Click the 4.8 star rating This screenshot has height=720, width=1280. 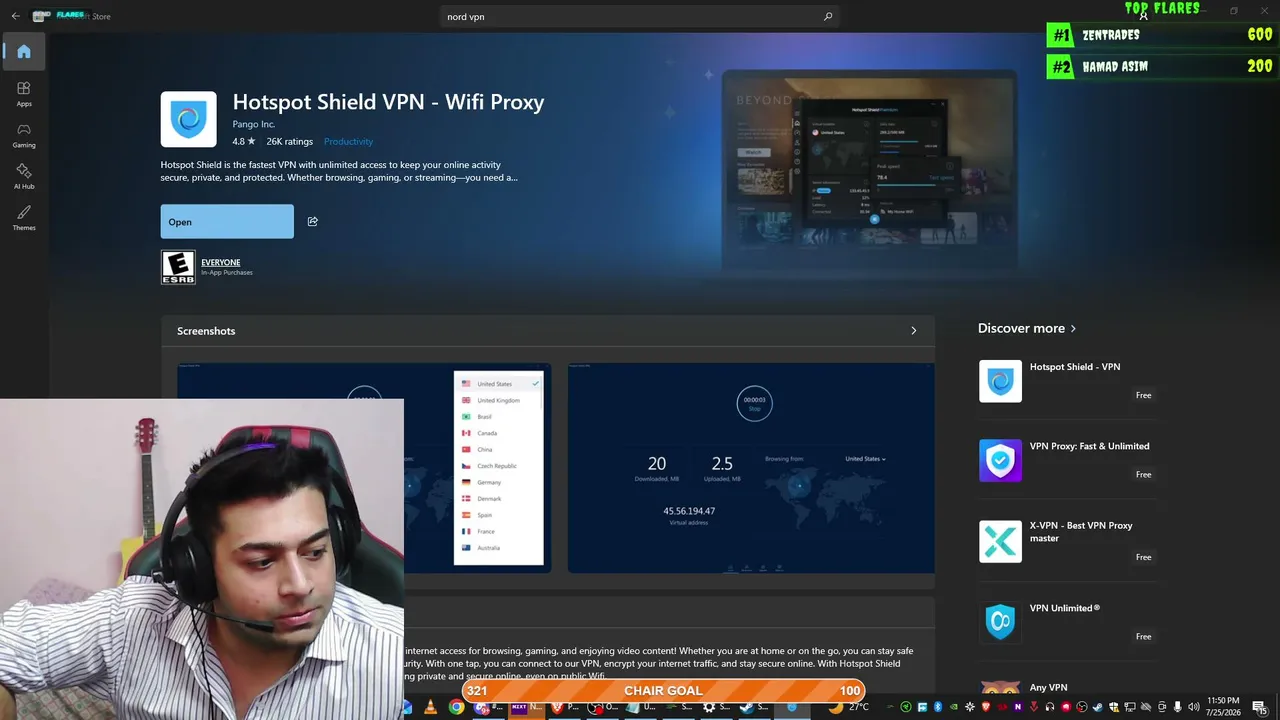pos(244,142)
